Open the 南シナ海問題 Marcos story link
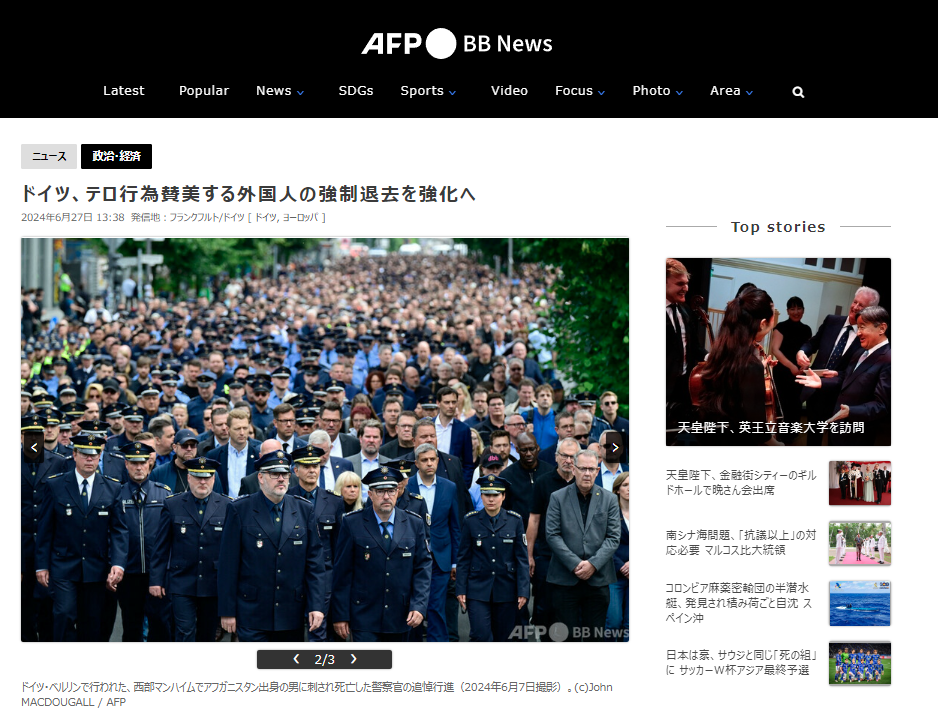The image size is (938, 709). [741, 542]
